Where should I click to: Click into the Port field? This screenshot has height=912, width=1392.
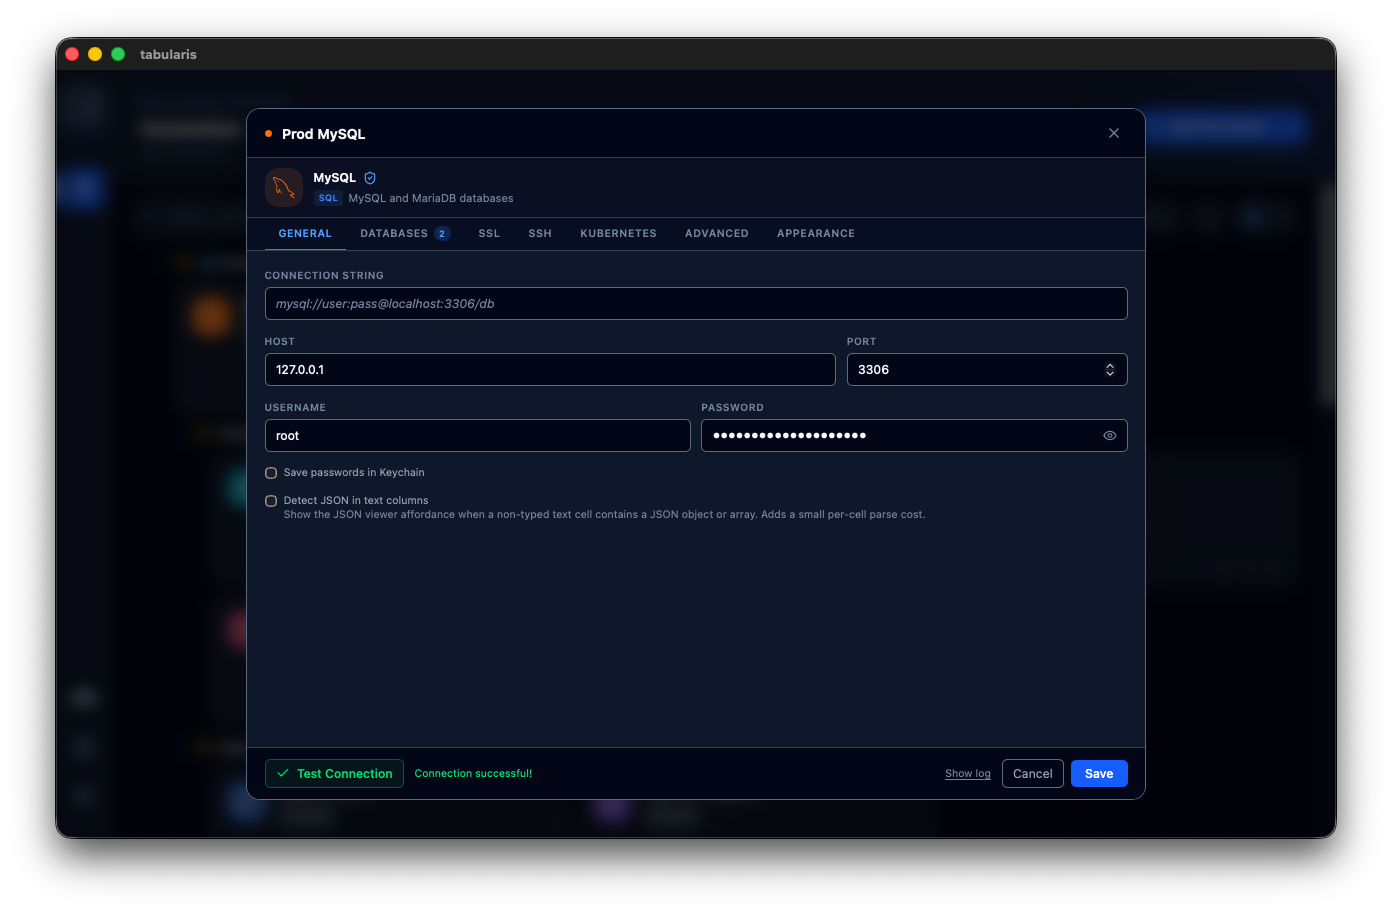pos(987,370)
